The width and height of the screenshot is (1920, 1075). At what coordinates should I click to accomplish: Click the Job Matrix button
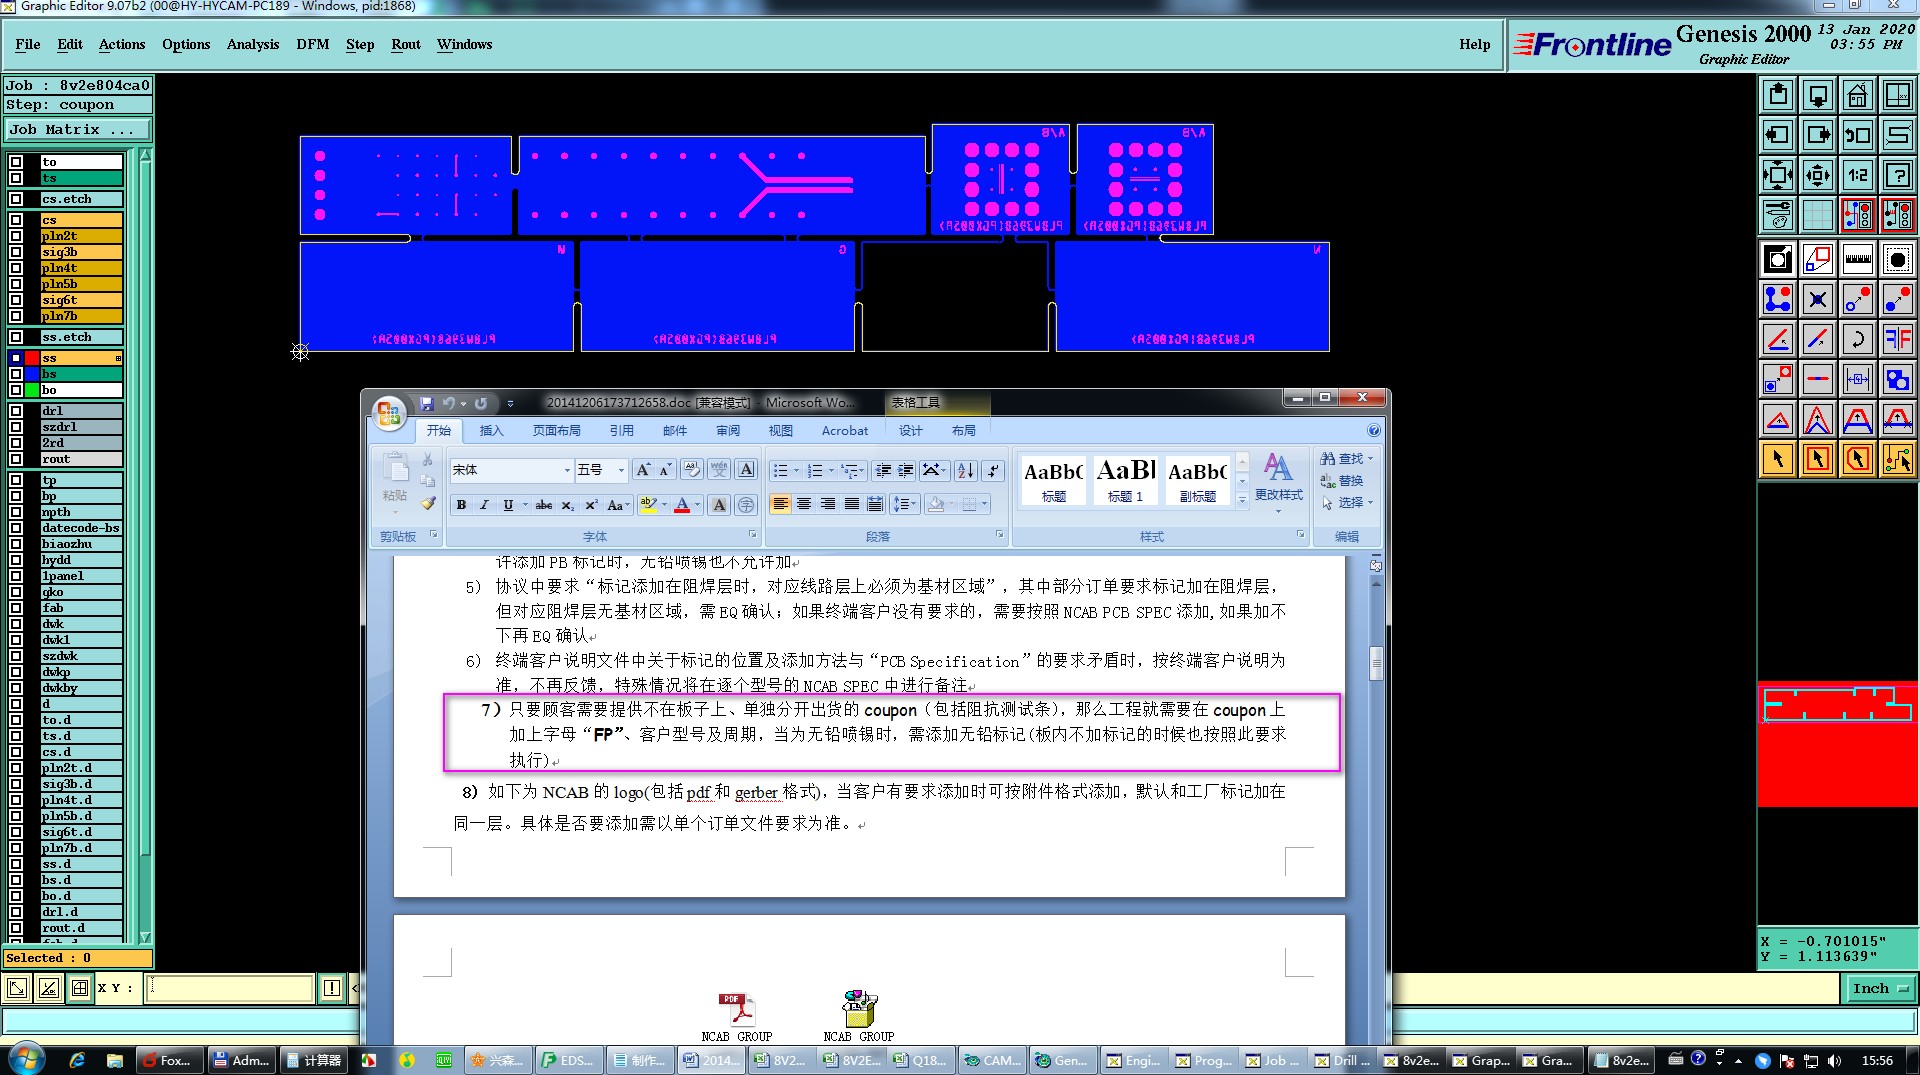pos(77,130)
